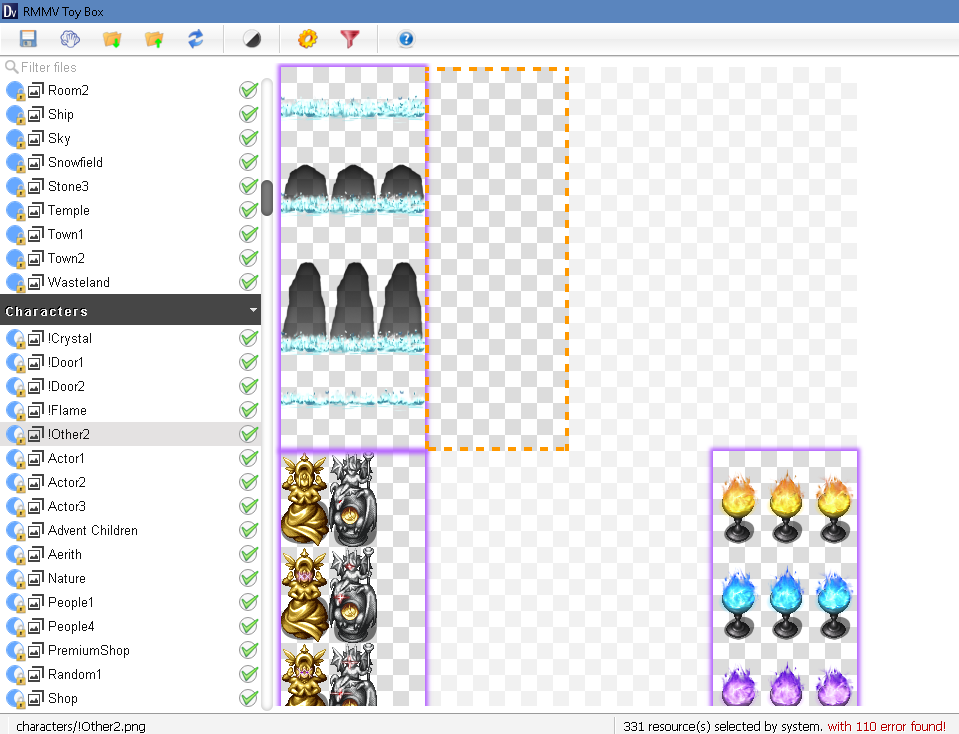Click the blue refresh arrows icon

coord(196,39)
